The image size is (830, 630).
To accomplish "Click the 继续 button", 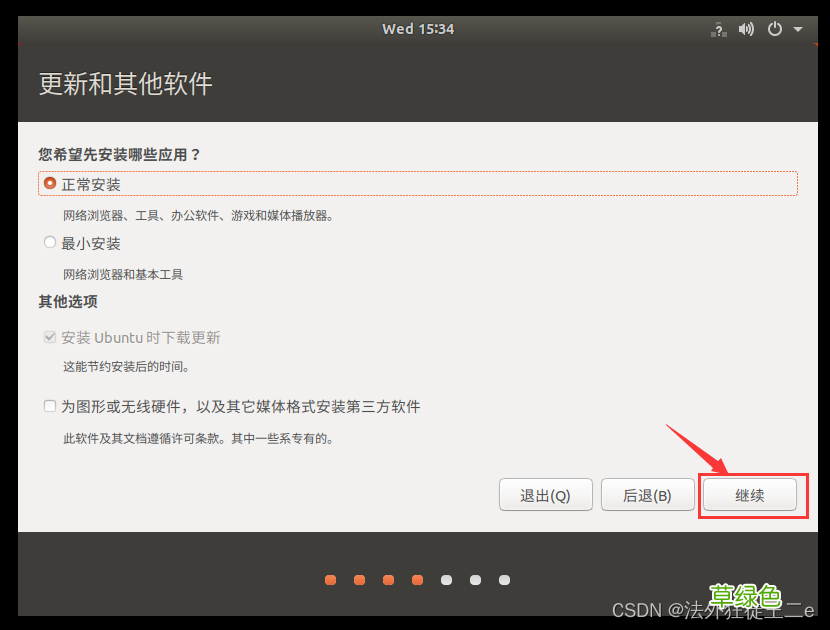I will pos(749,494).
